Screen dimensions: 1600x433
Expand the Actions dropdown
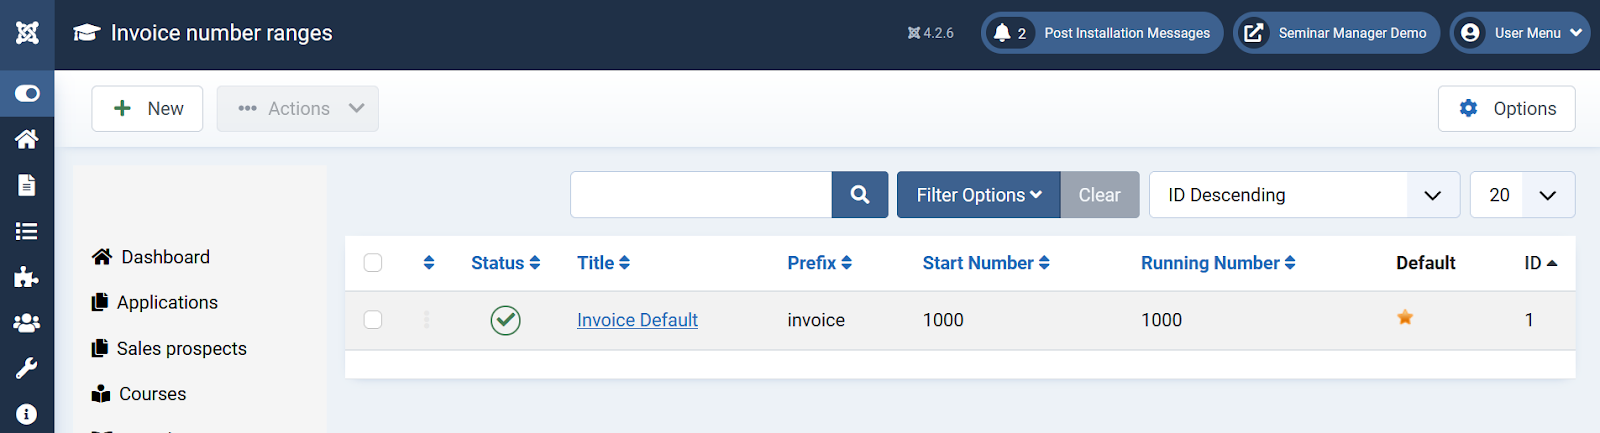click(298, 109)
